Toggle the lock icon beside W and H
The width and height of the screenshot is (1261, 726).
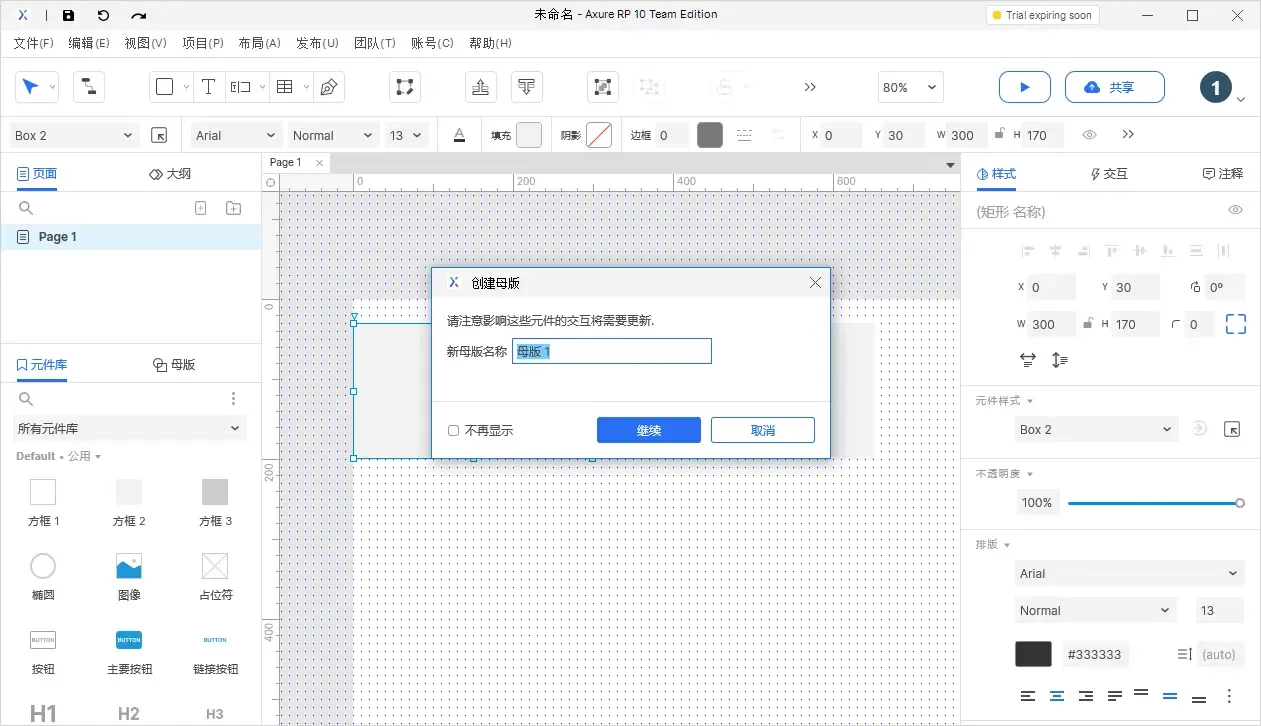coord(1001,134)
